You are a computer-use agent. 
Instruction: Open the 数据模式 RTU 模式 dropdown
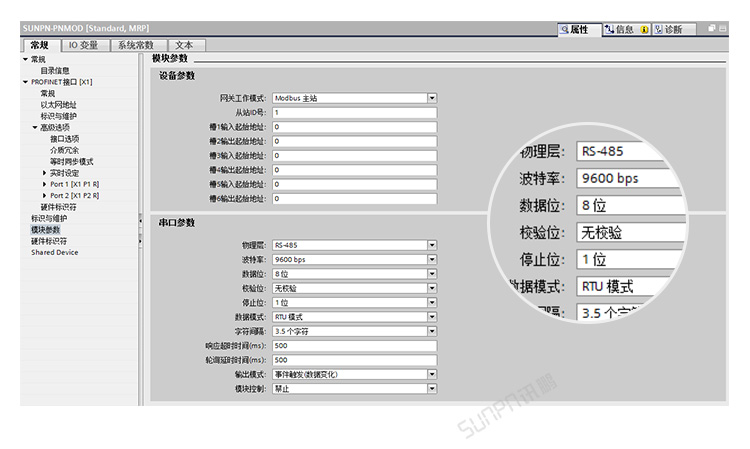pyautogui.click(x=432, y=317)
